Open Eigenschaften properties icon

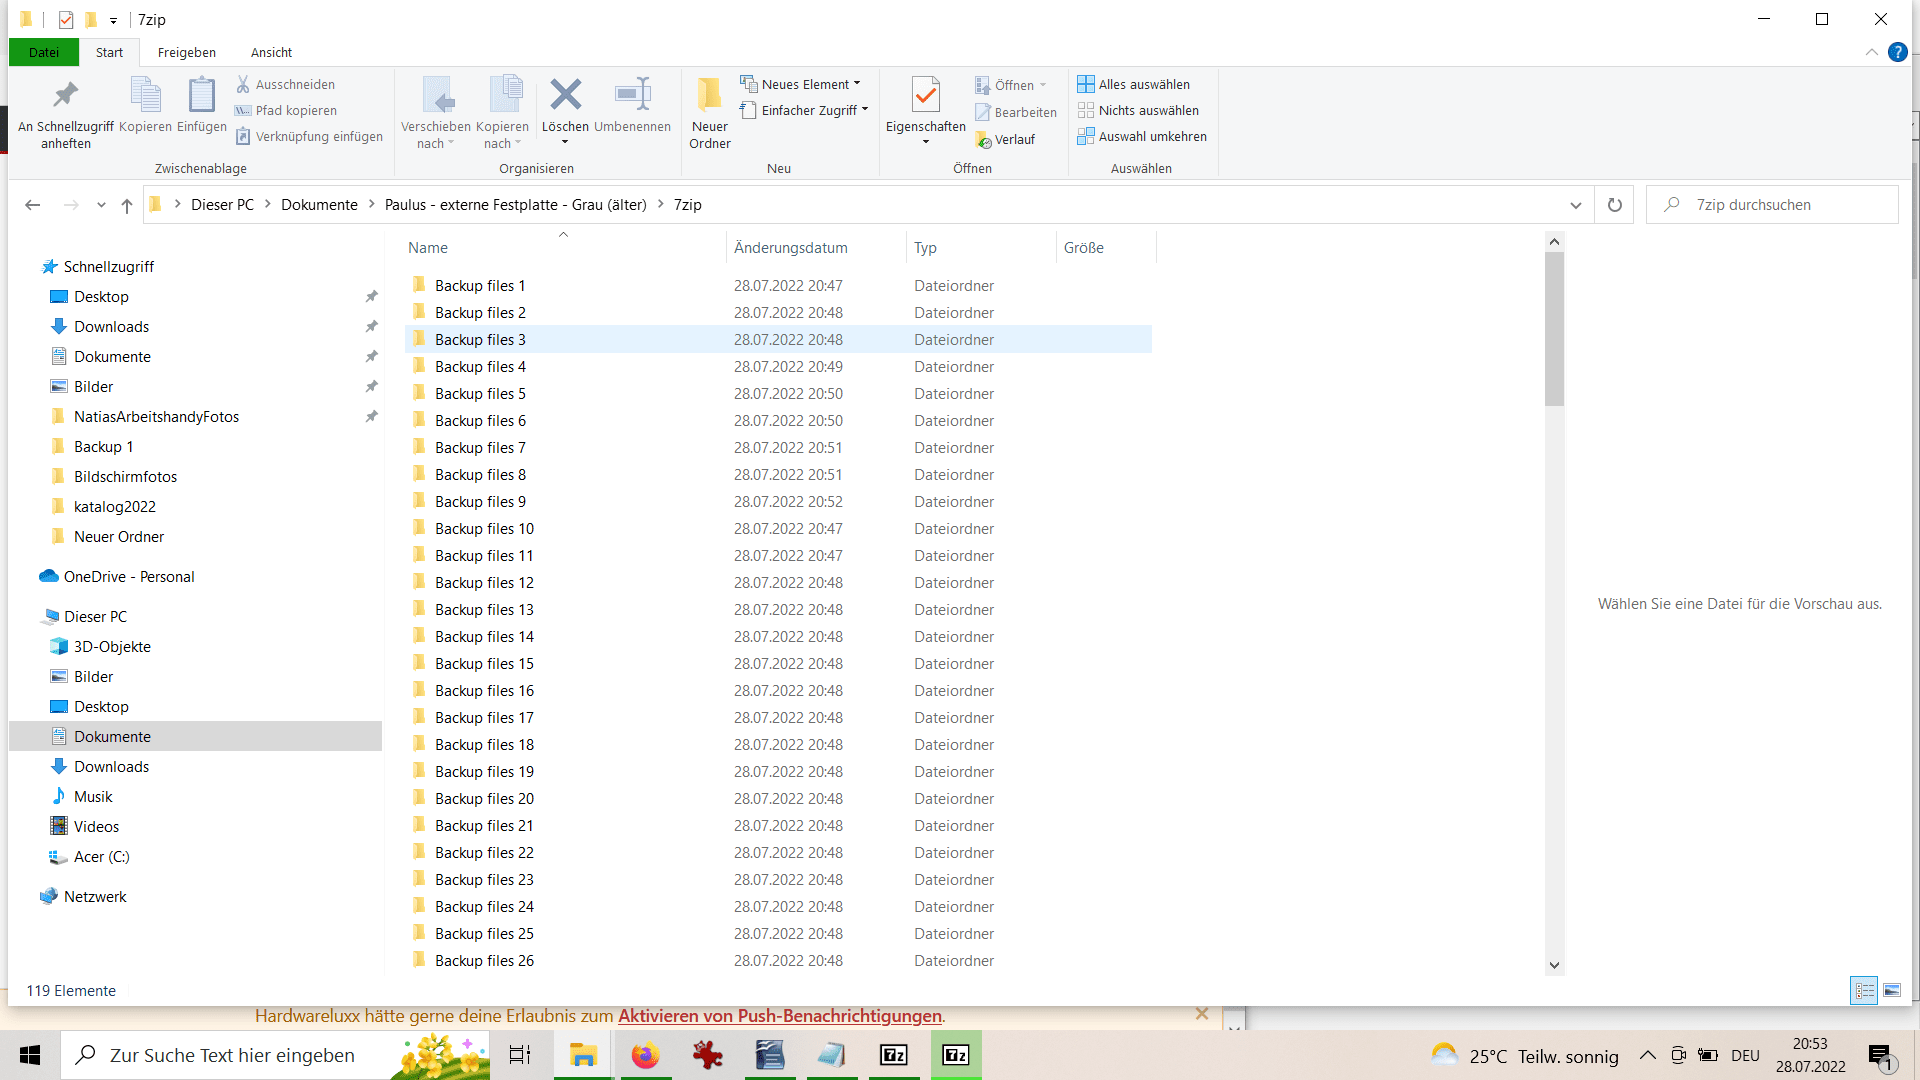click(x=925, y=96)
